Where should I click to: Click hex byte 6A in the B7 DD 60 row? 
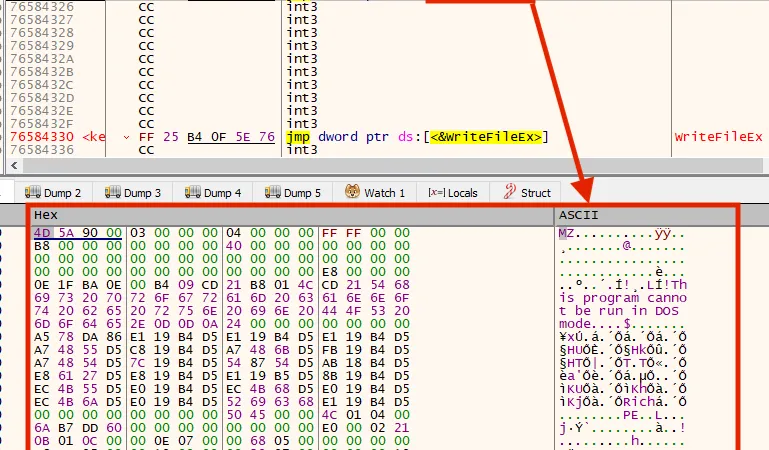42,427
